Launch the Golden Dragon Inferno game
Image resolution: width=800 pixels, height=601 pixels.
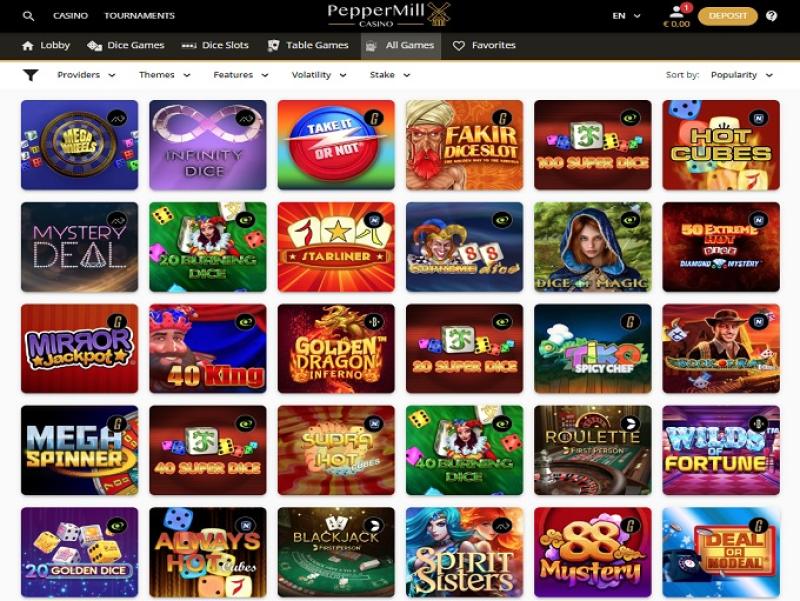(x=336, y=348)
